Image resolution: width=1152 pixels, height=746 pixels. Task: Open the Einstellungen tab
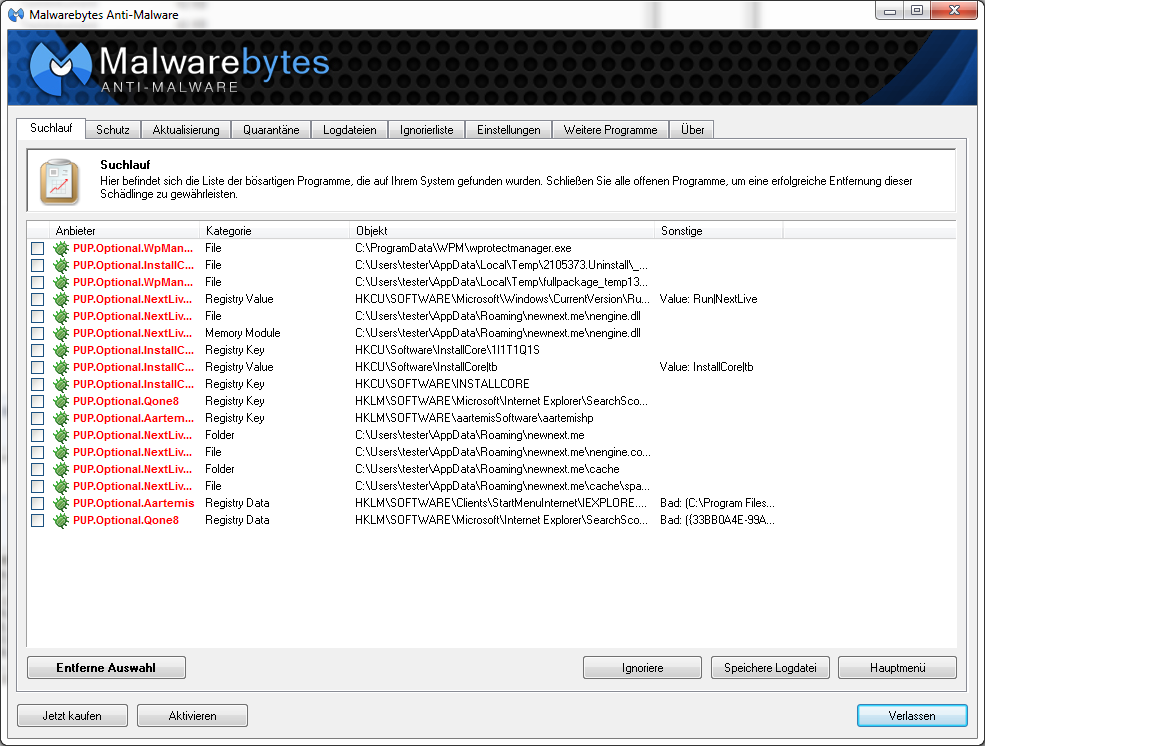[508, 129]
